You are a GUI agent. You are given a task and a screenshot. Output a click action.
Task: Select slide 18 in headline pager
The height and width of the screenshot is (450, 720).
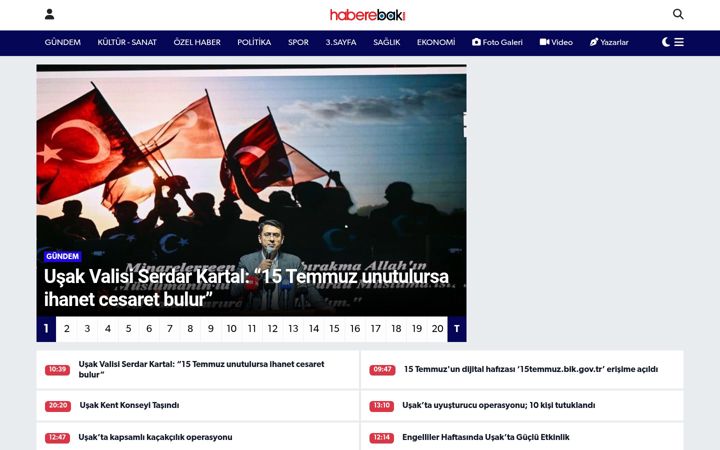pos(396,329)
